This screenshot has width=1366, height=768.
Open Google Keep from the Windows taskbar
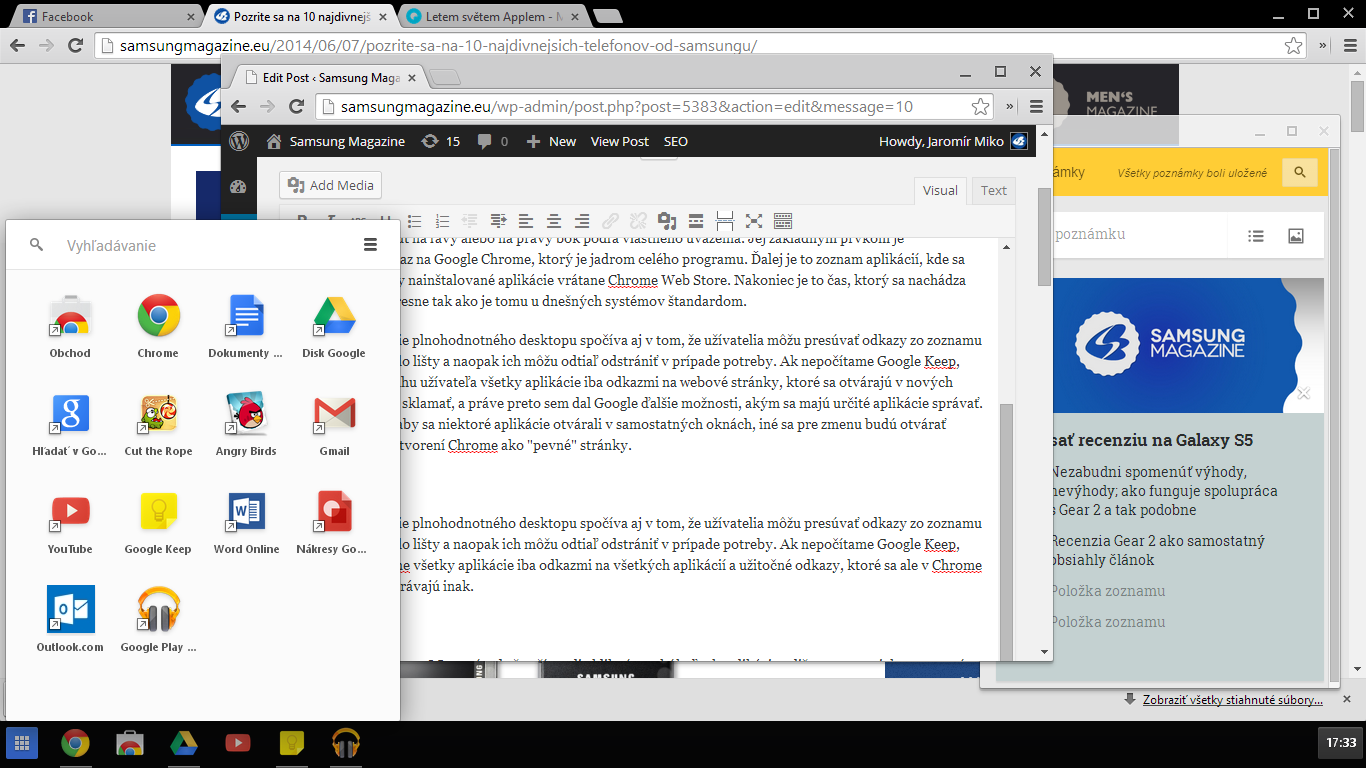point(291,744)
